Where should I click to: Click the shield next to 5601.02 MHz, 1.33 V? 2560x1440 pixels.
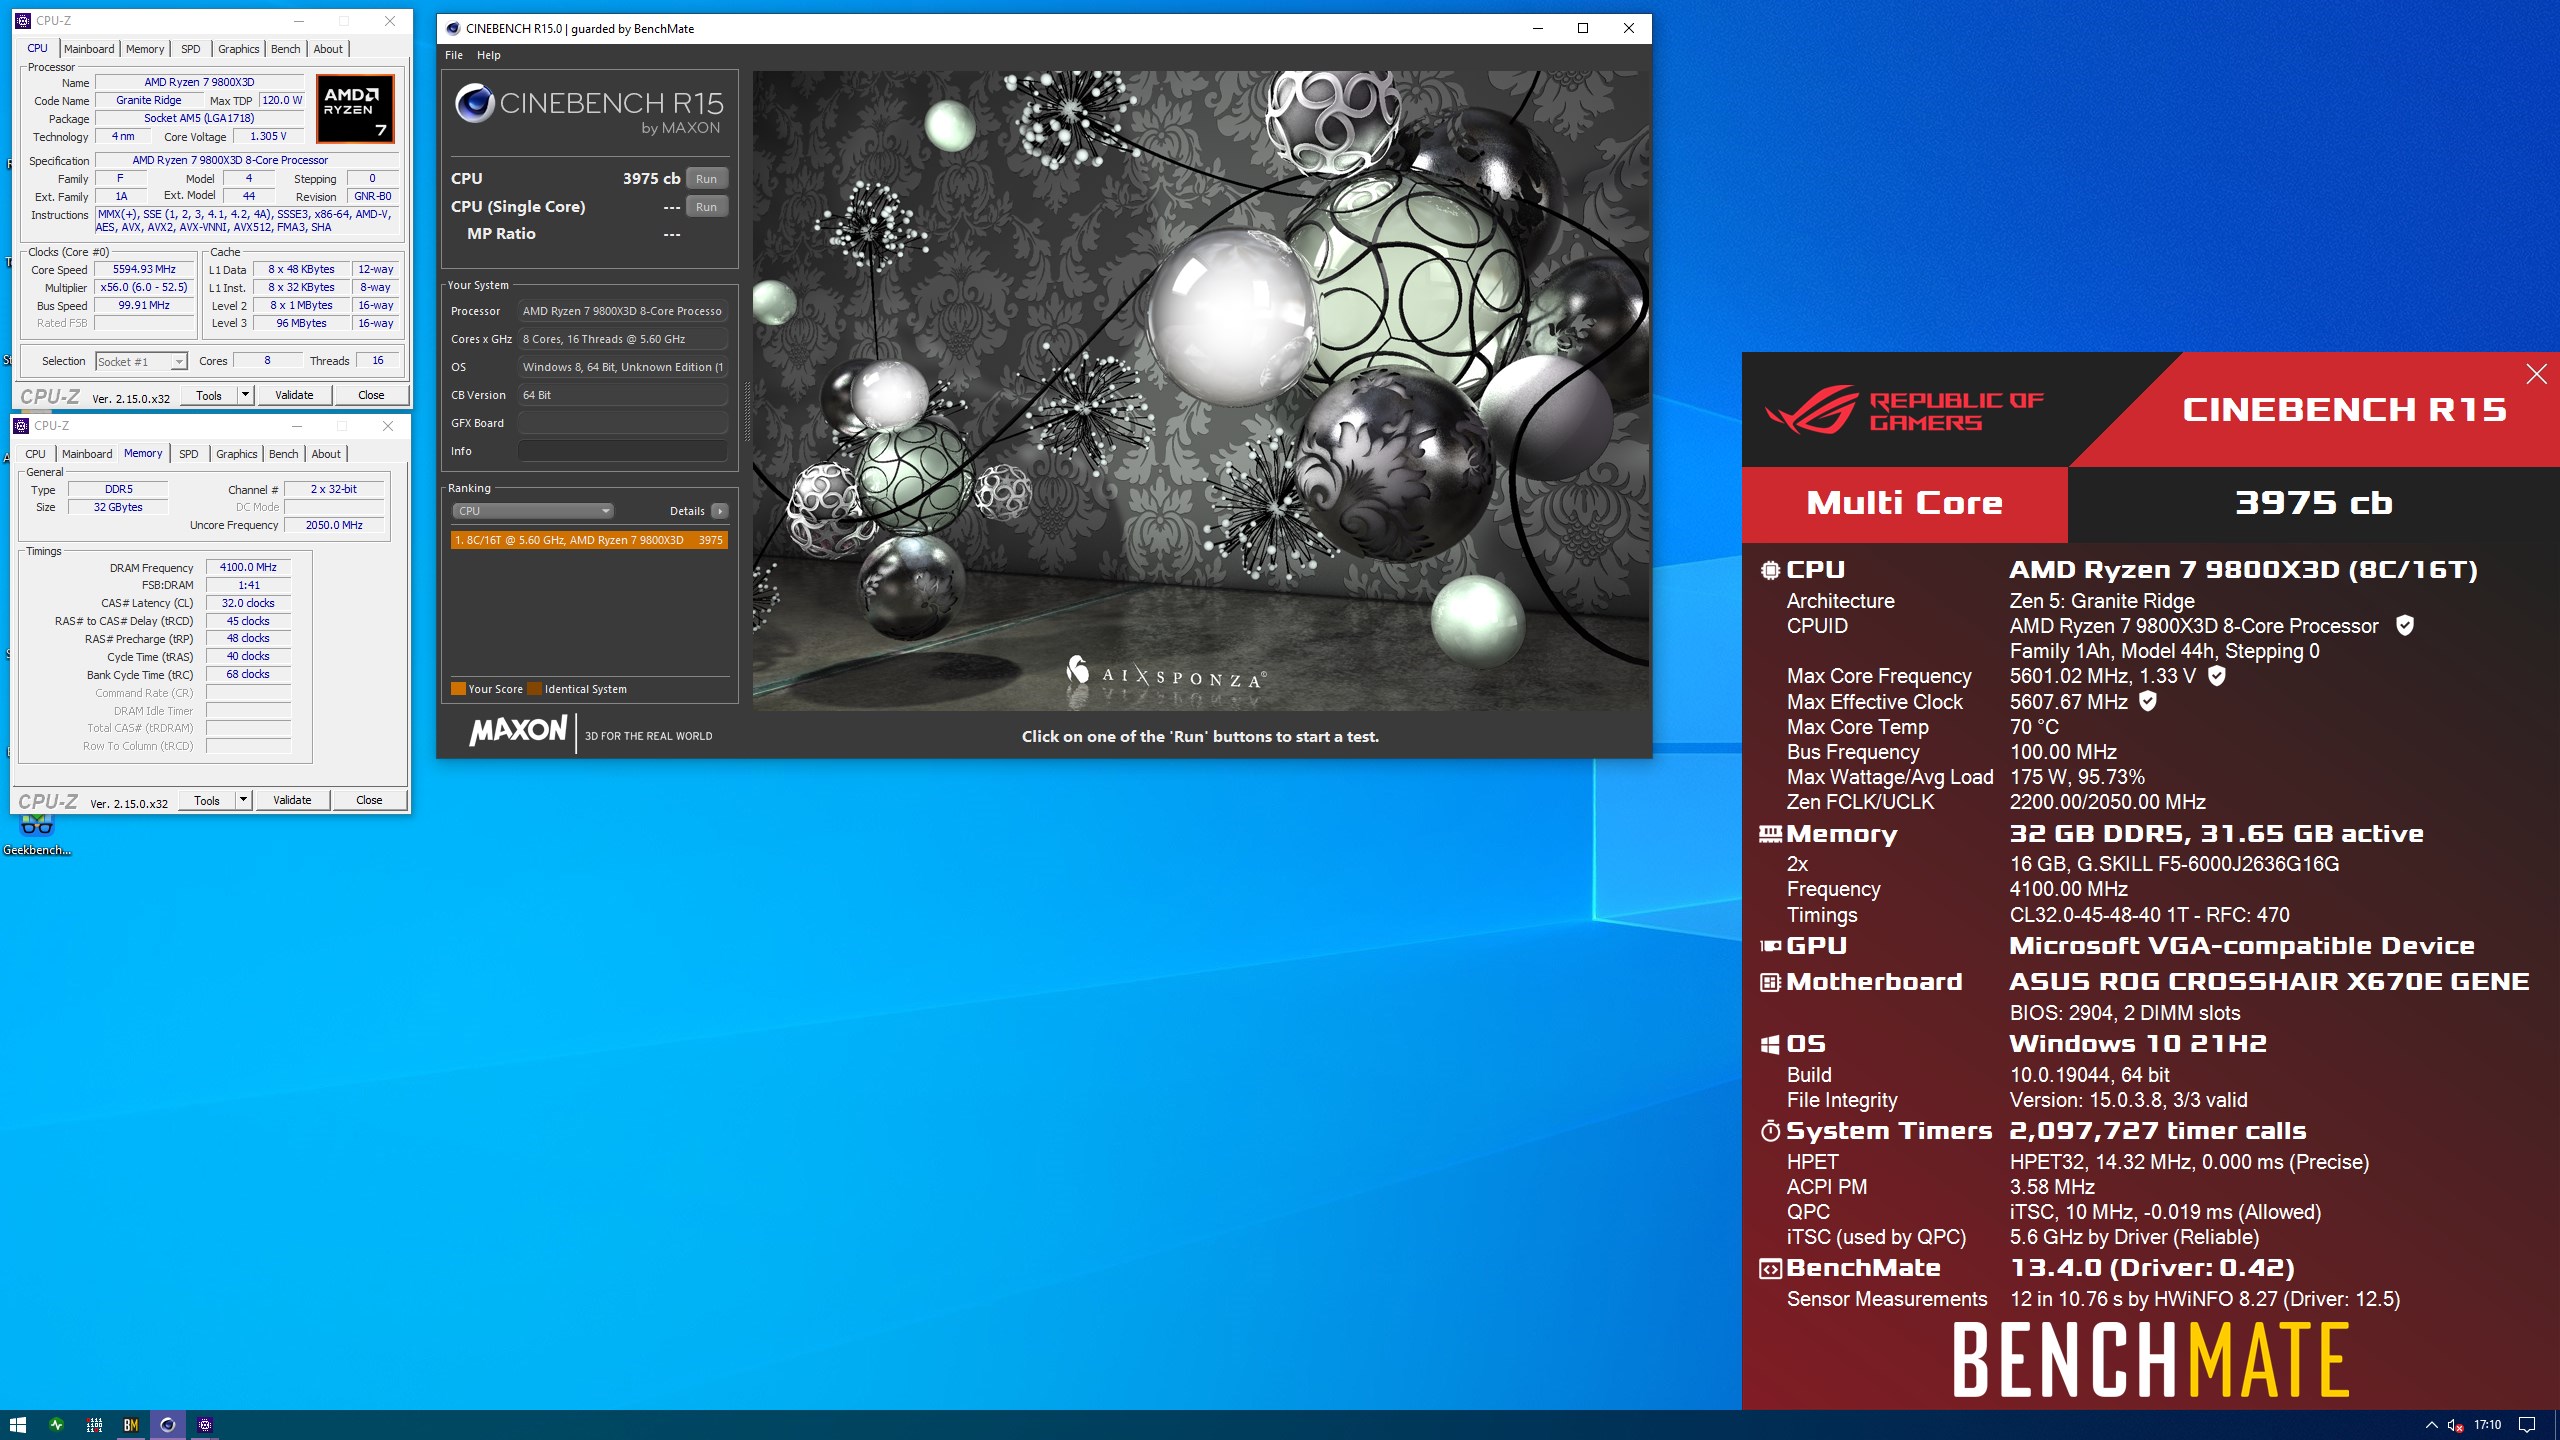coord(2217,676)
